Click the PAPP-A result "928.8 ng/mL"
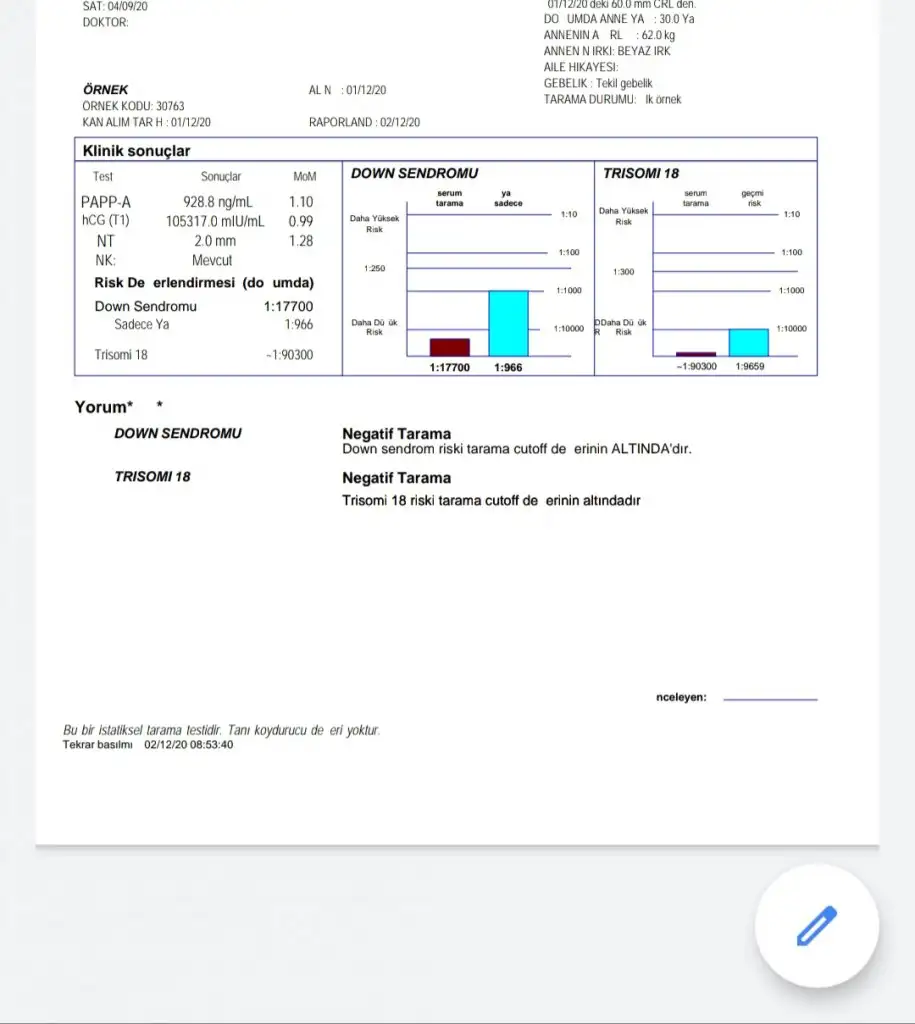915x1024 pixels. pos(217,202)
